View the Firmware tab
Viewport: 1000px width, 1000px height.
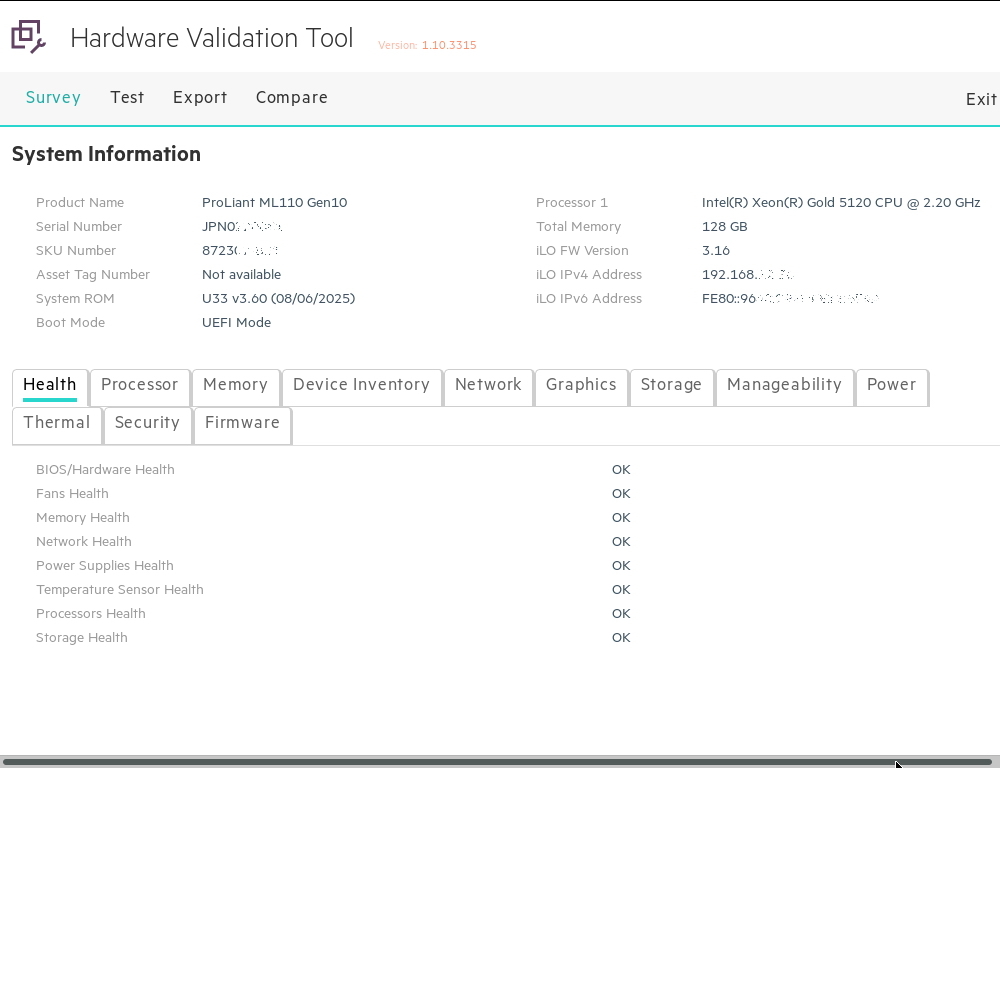[242, 425]
